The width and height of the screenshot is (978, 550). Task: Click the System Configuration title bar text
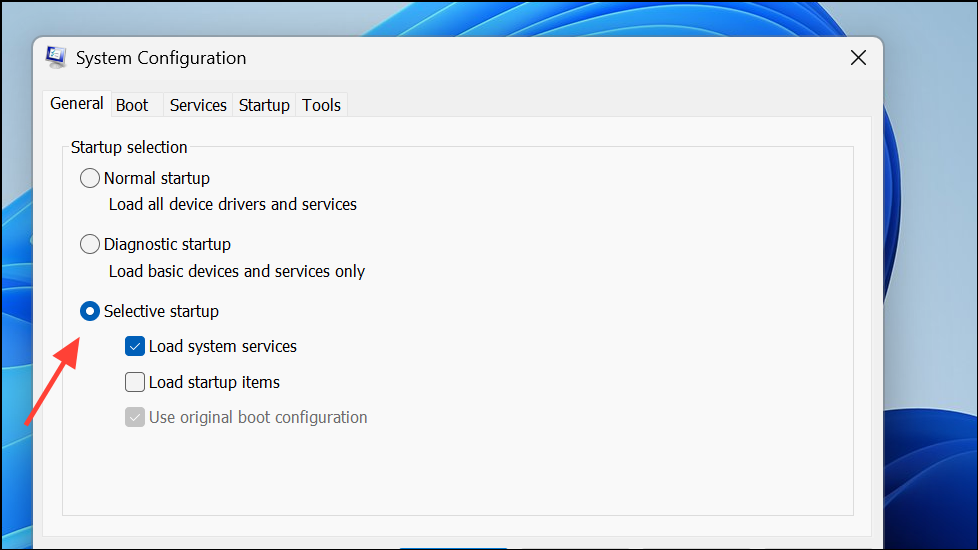[161, 58]
